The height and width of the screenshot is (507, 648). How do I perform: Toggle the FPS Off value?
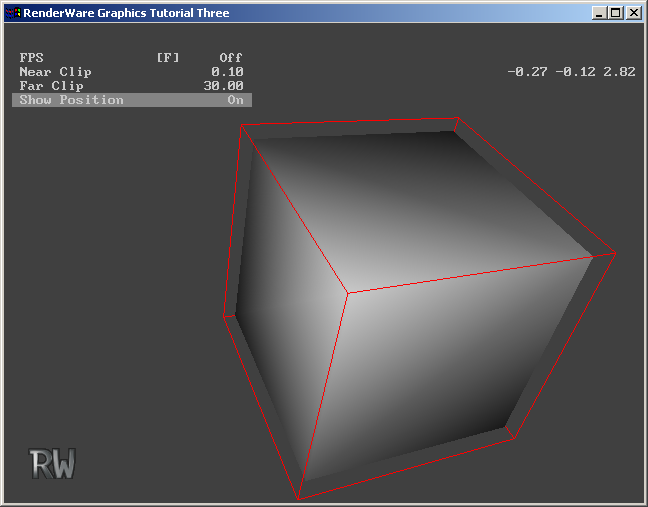[x=230, y=58]
